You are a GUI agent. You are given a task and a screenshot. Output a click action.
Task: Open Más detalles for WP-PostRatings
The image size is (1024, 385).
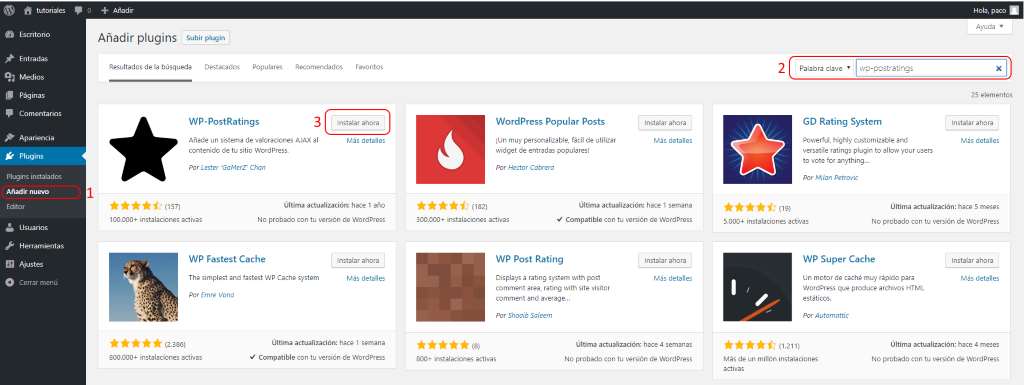[x=366, y=140]
